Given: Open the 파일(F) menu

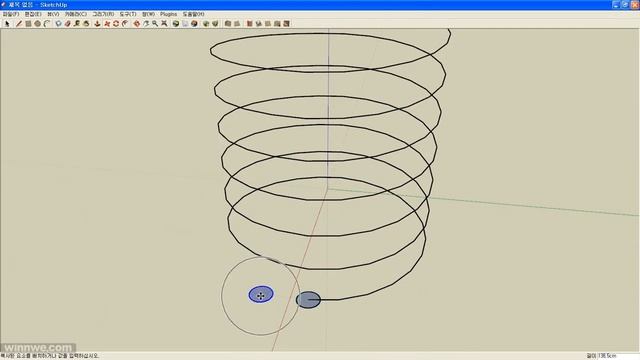Looking at the screenshot, I should pos(11,14).
